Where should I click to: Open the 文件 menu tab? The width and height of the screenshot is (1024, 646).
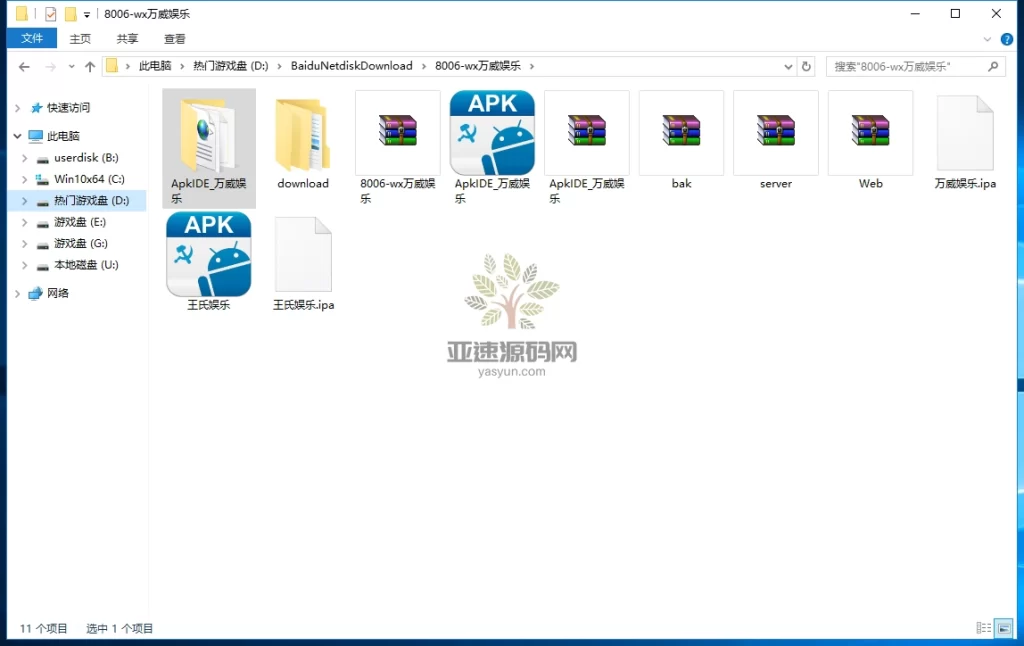tap(32, 39)
